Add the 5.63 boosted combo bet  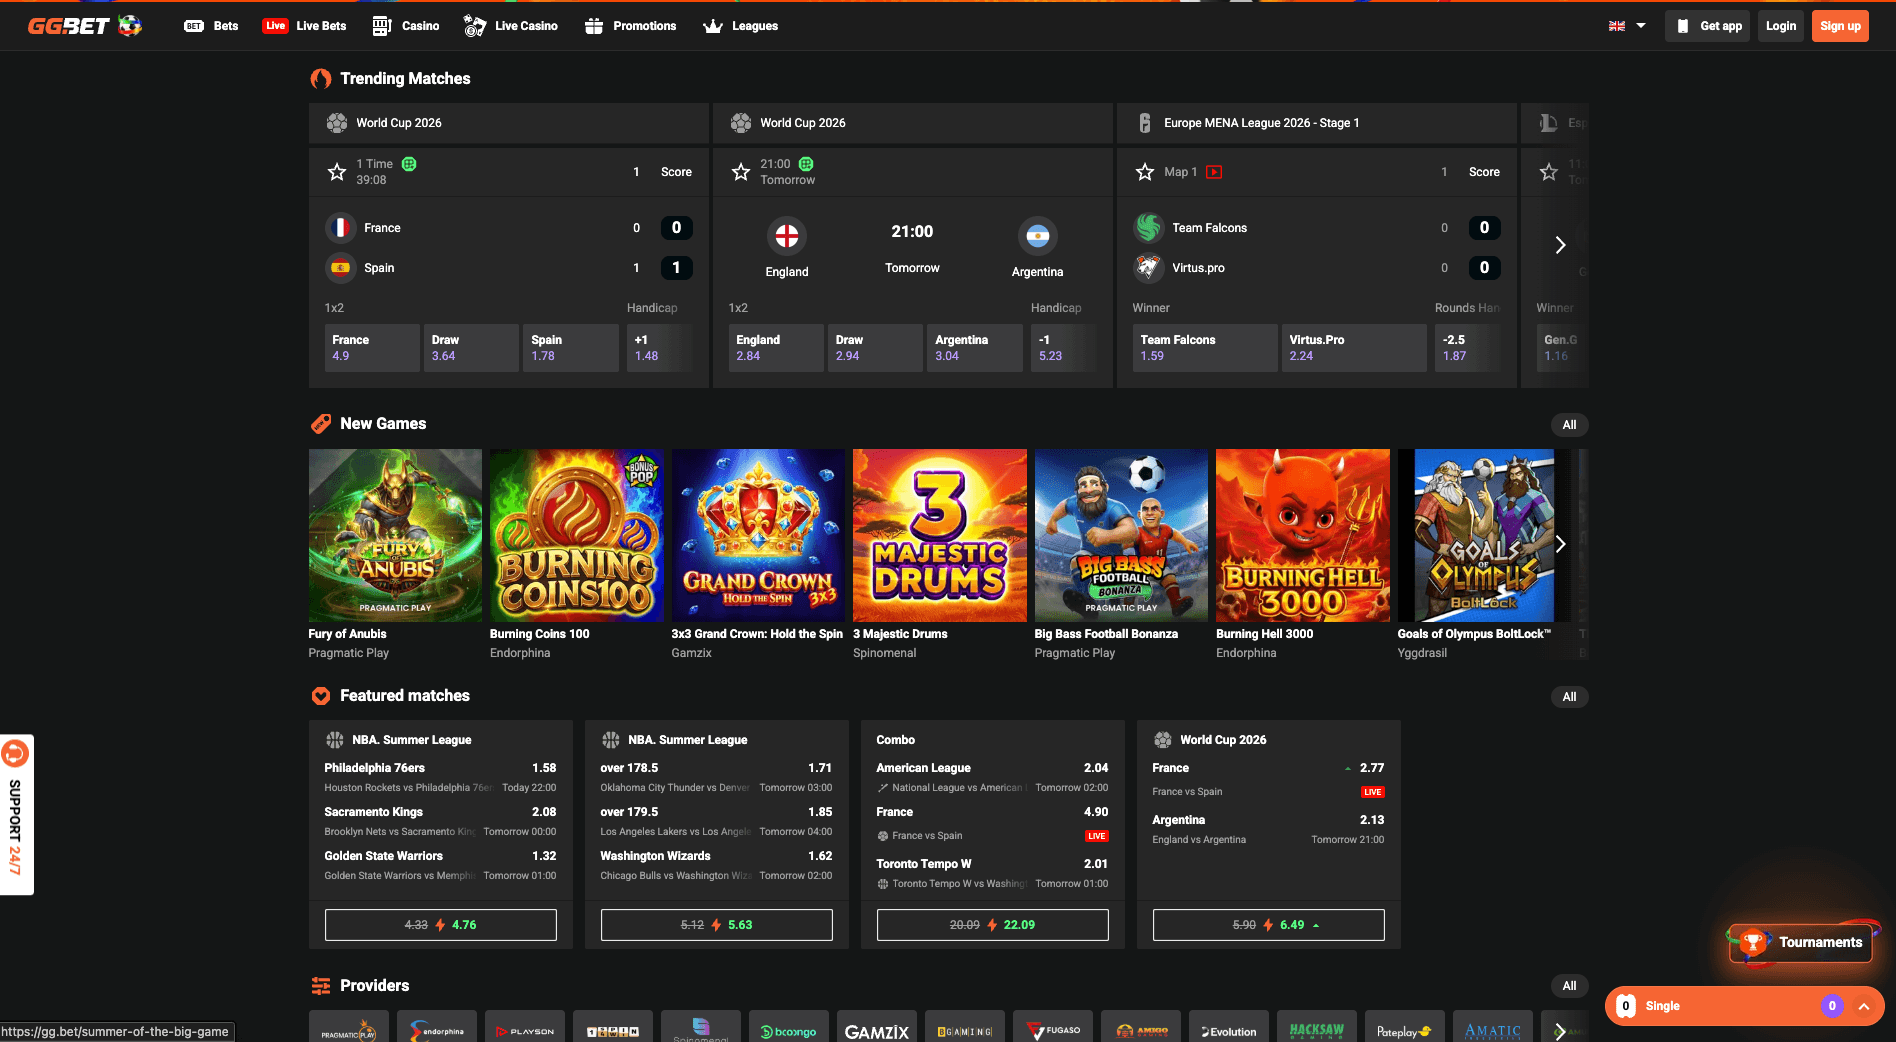pos(717,925)
